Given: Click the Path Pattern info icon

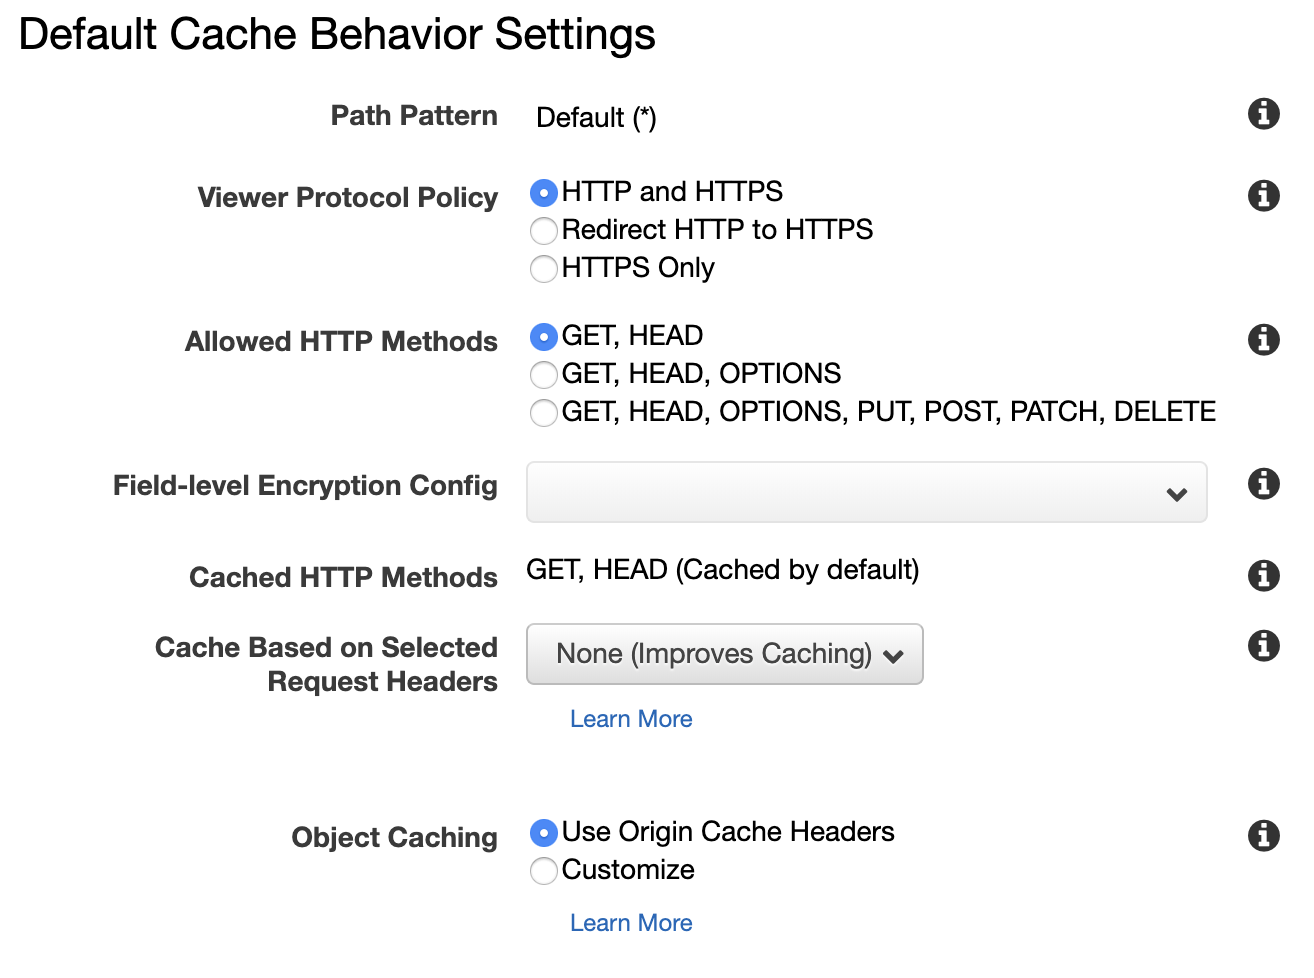Looking at the screenshot, I should click(x=1263, y=114).
